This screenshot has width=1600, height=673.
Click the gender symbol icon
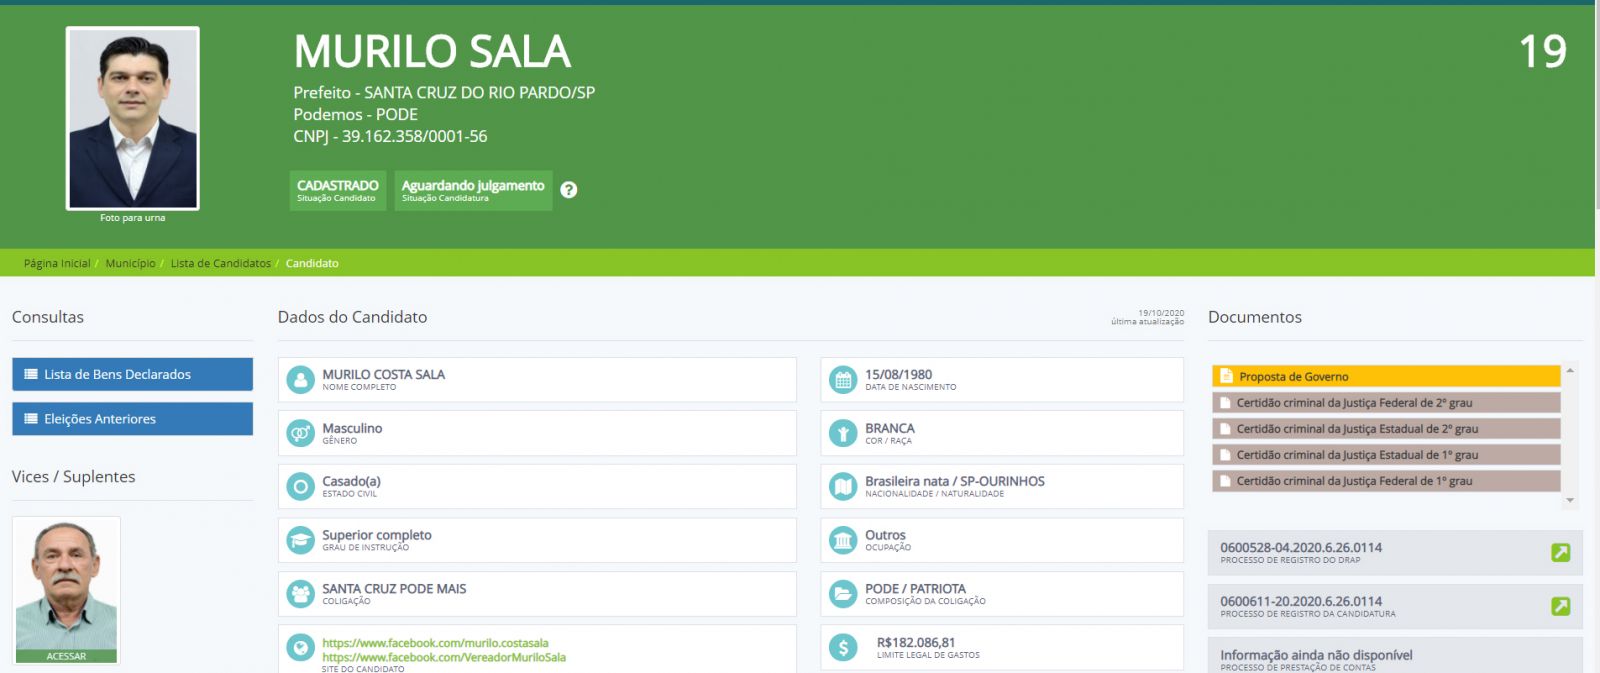click(x=300, y=433)
